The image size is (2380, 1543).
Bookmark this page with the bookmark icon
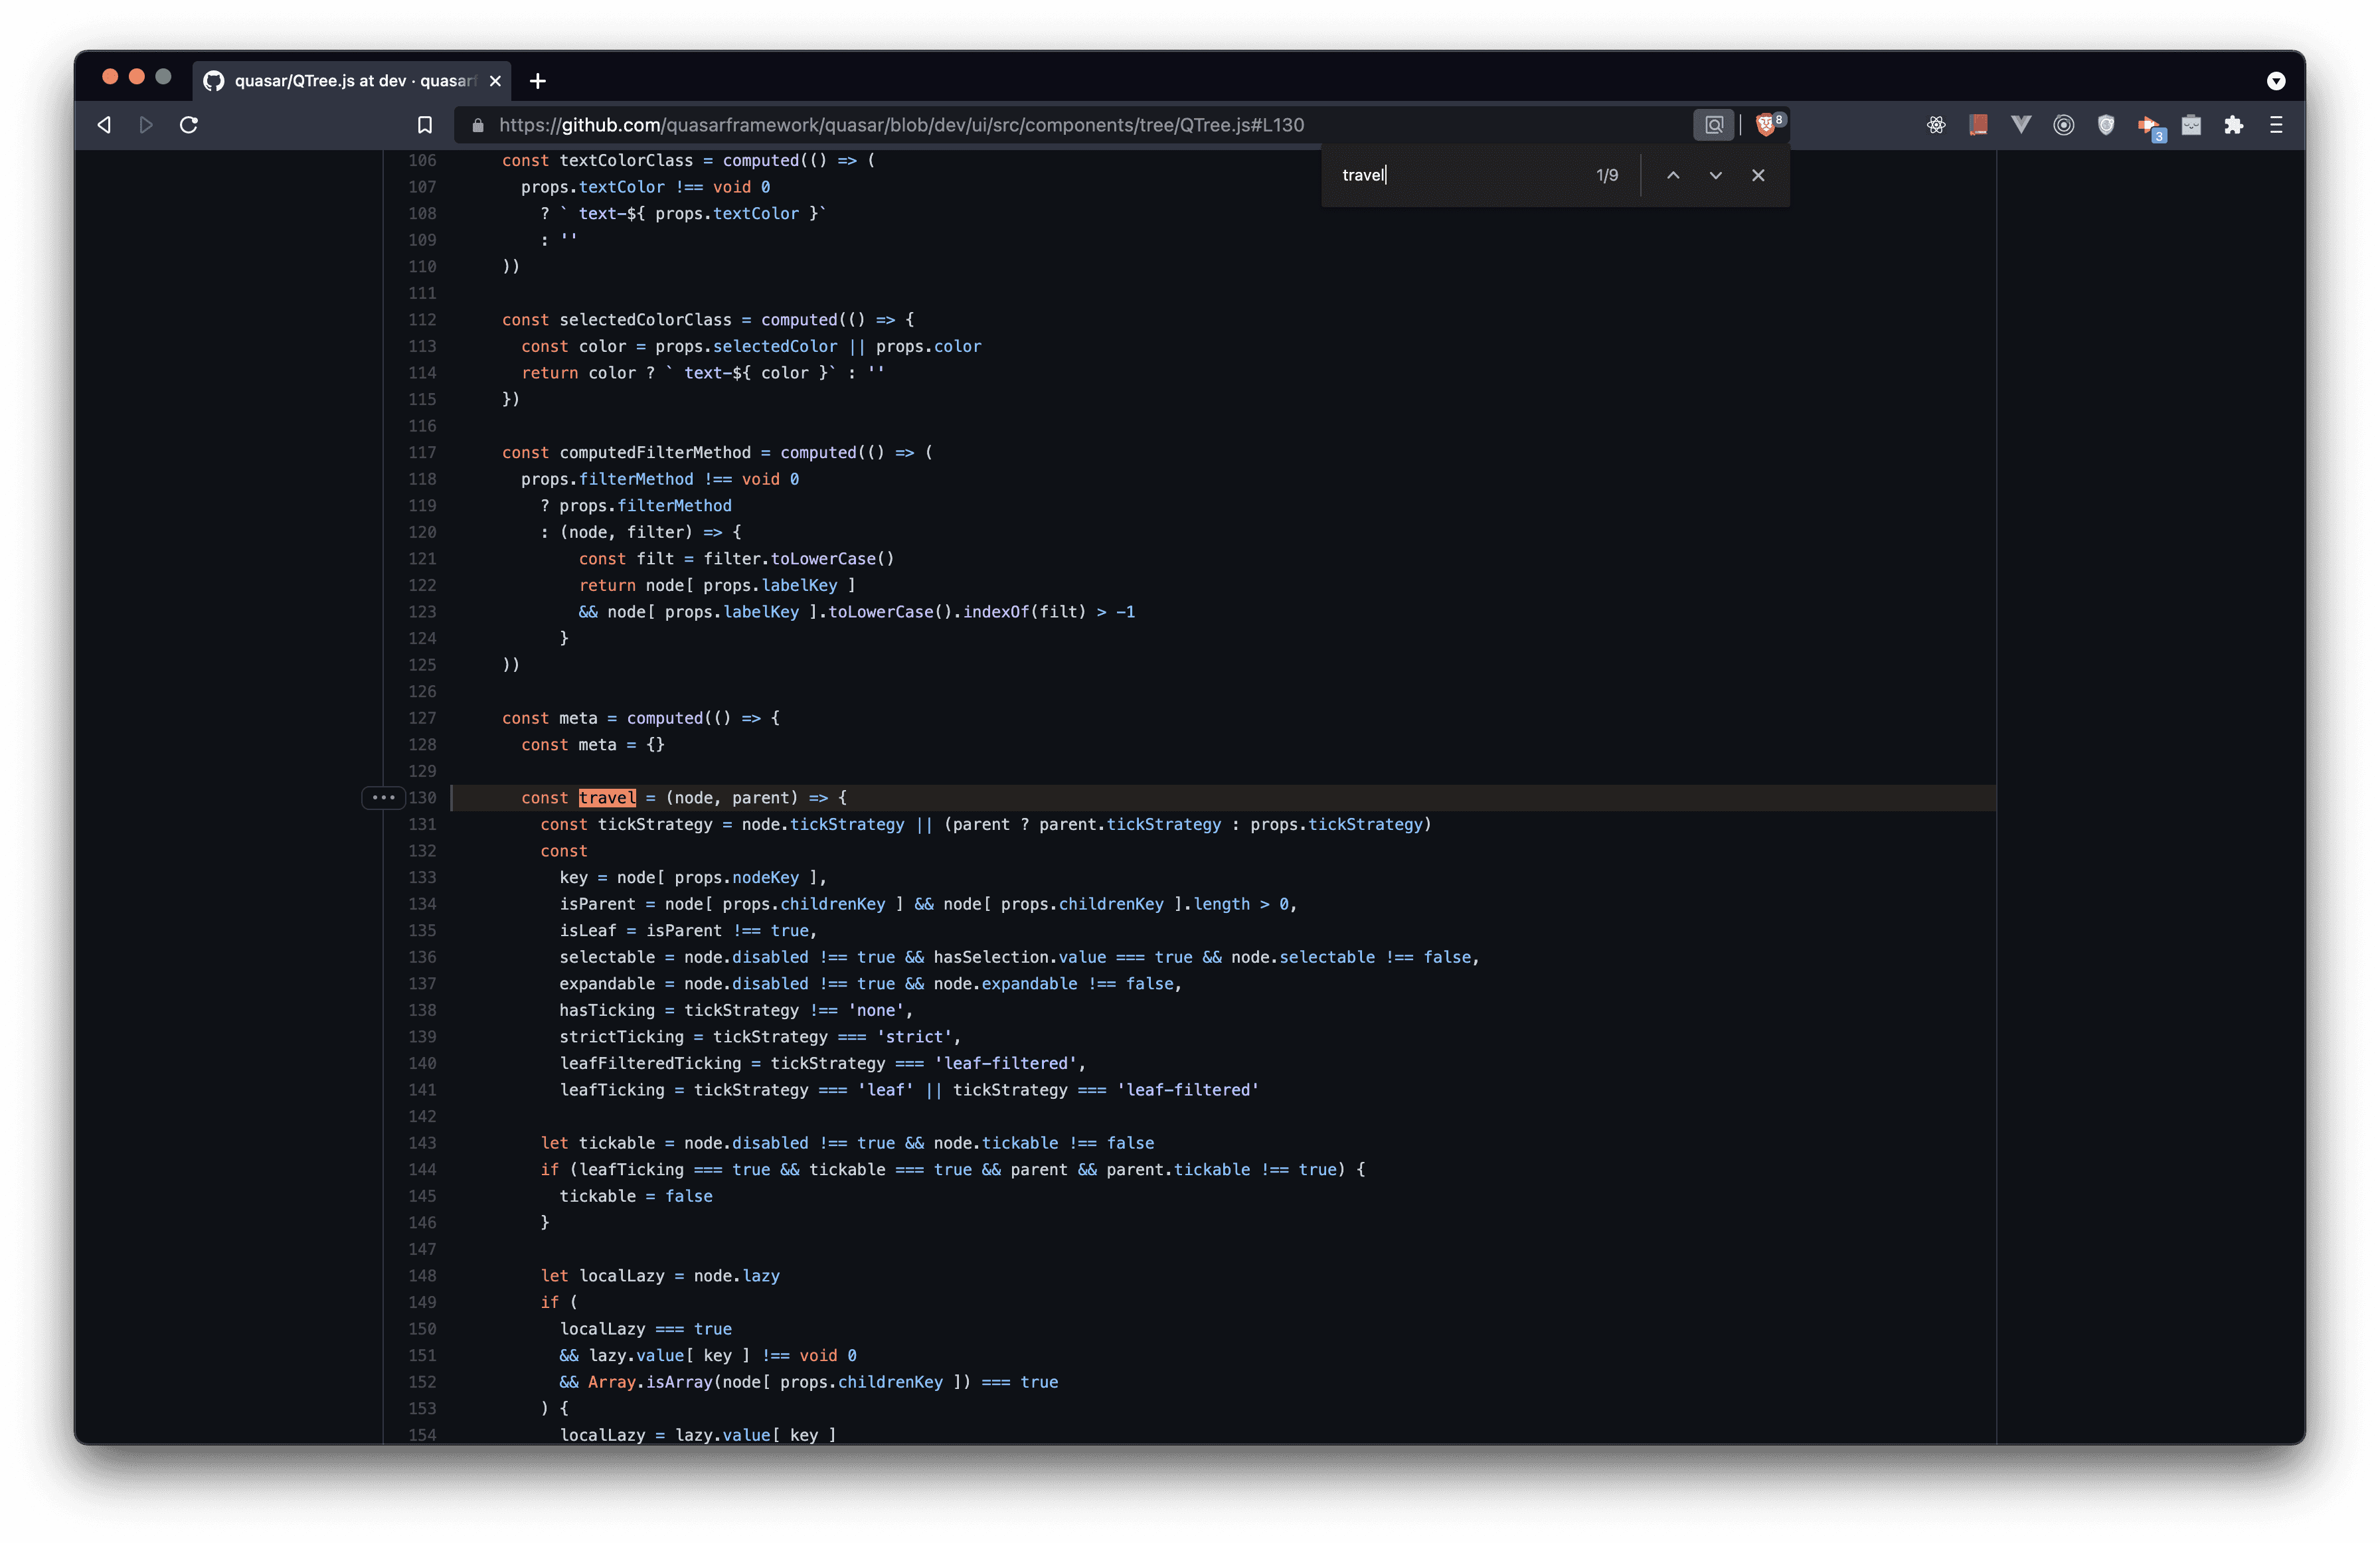[x=425, y=125]
